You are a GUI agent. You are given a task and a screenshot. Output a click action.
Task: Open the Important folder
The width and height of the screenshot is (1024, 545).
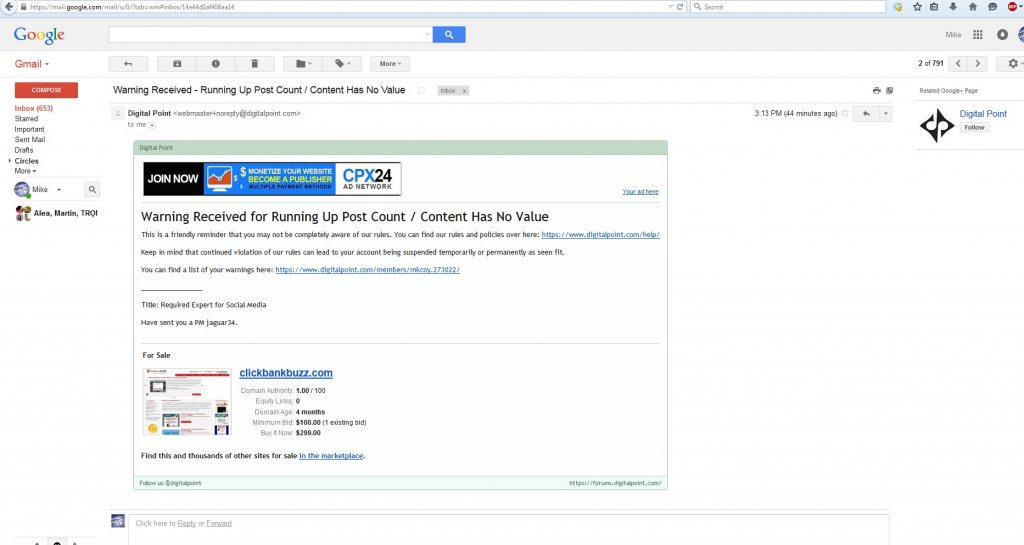(x=29, y=129)
